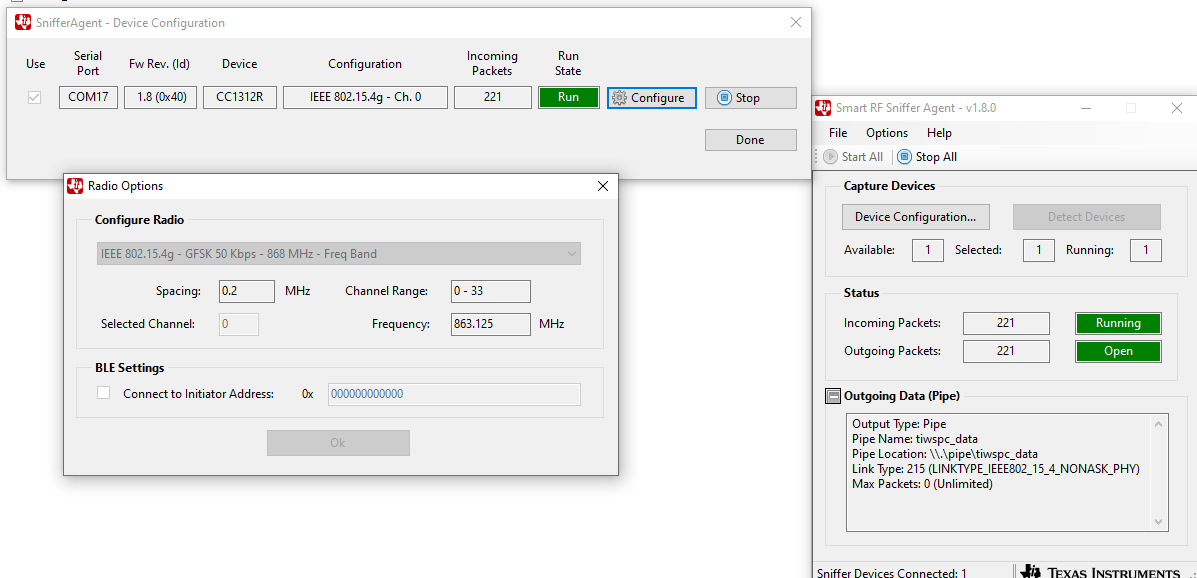Click Stop All toolbar button

[x=927, y=157]
